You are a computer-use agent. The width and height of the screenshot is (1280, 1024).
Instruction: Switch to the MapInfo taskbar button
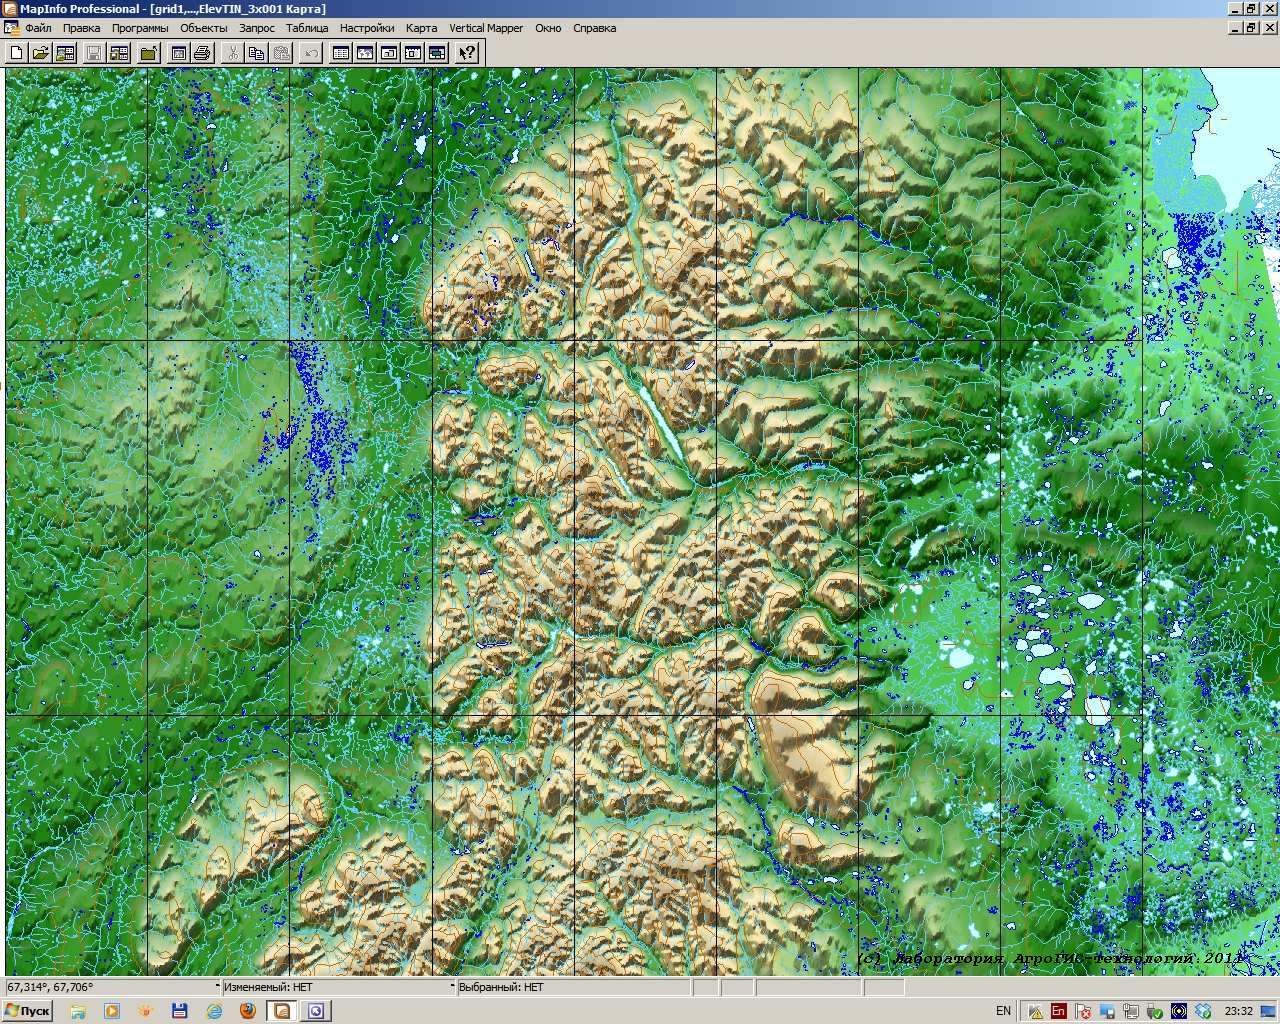click(283, 1011)
